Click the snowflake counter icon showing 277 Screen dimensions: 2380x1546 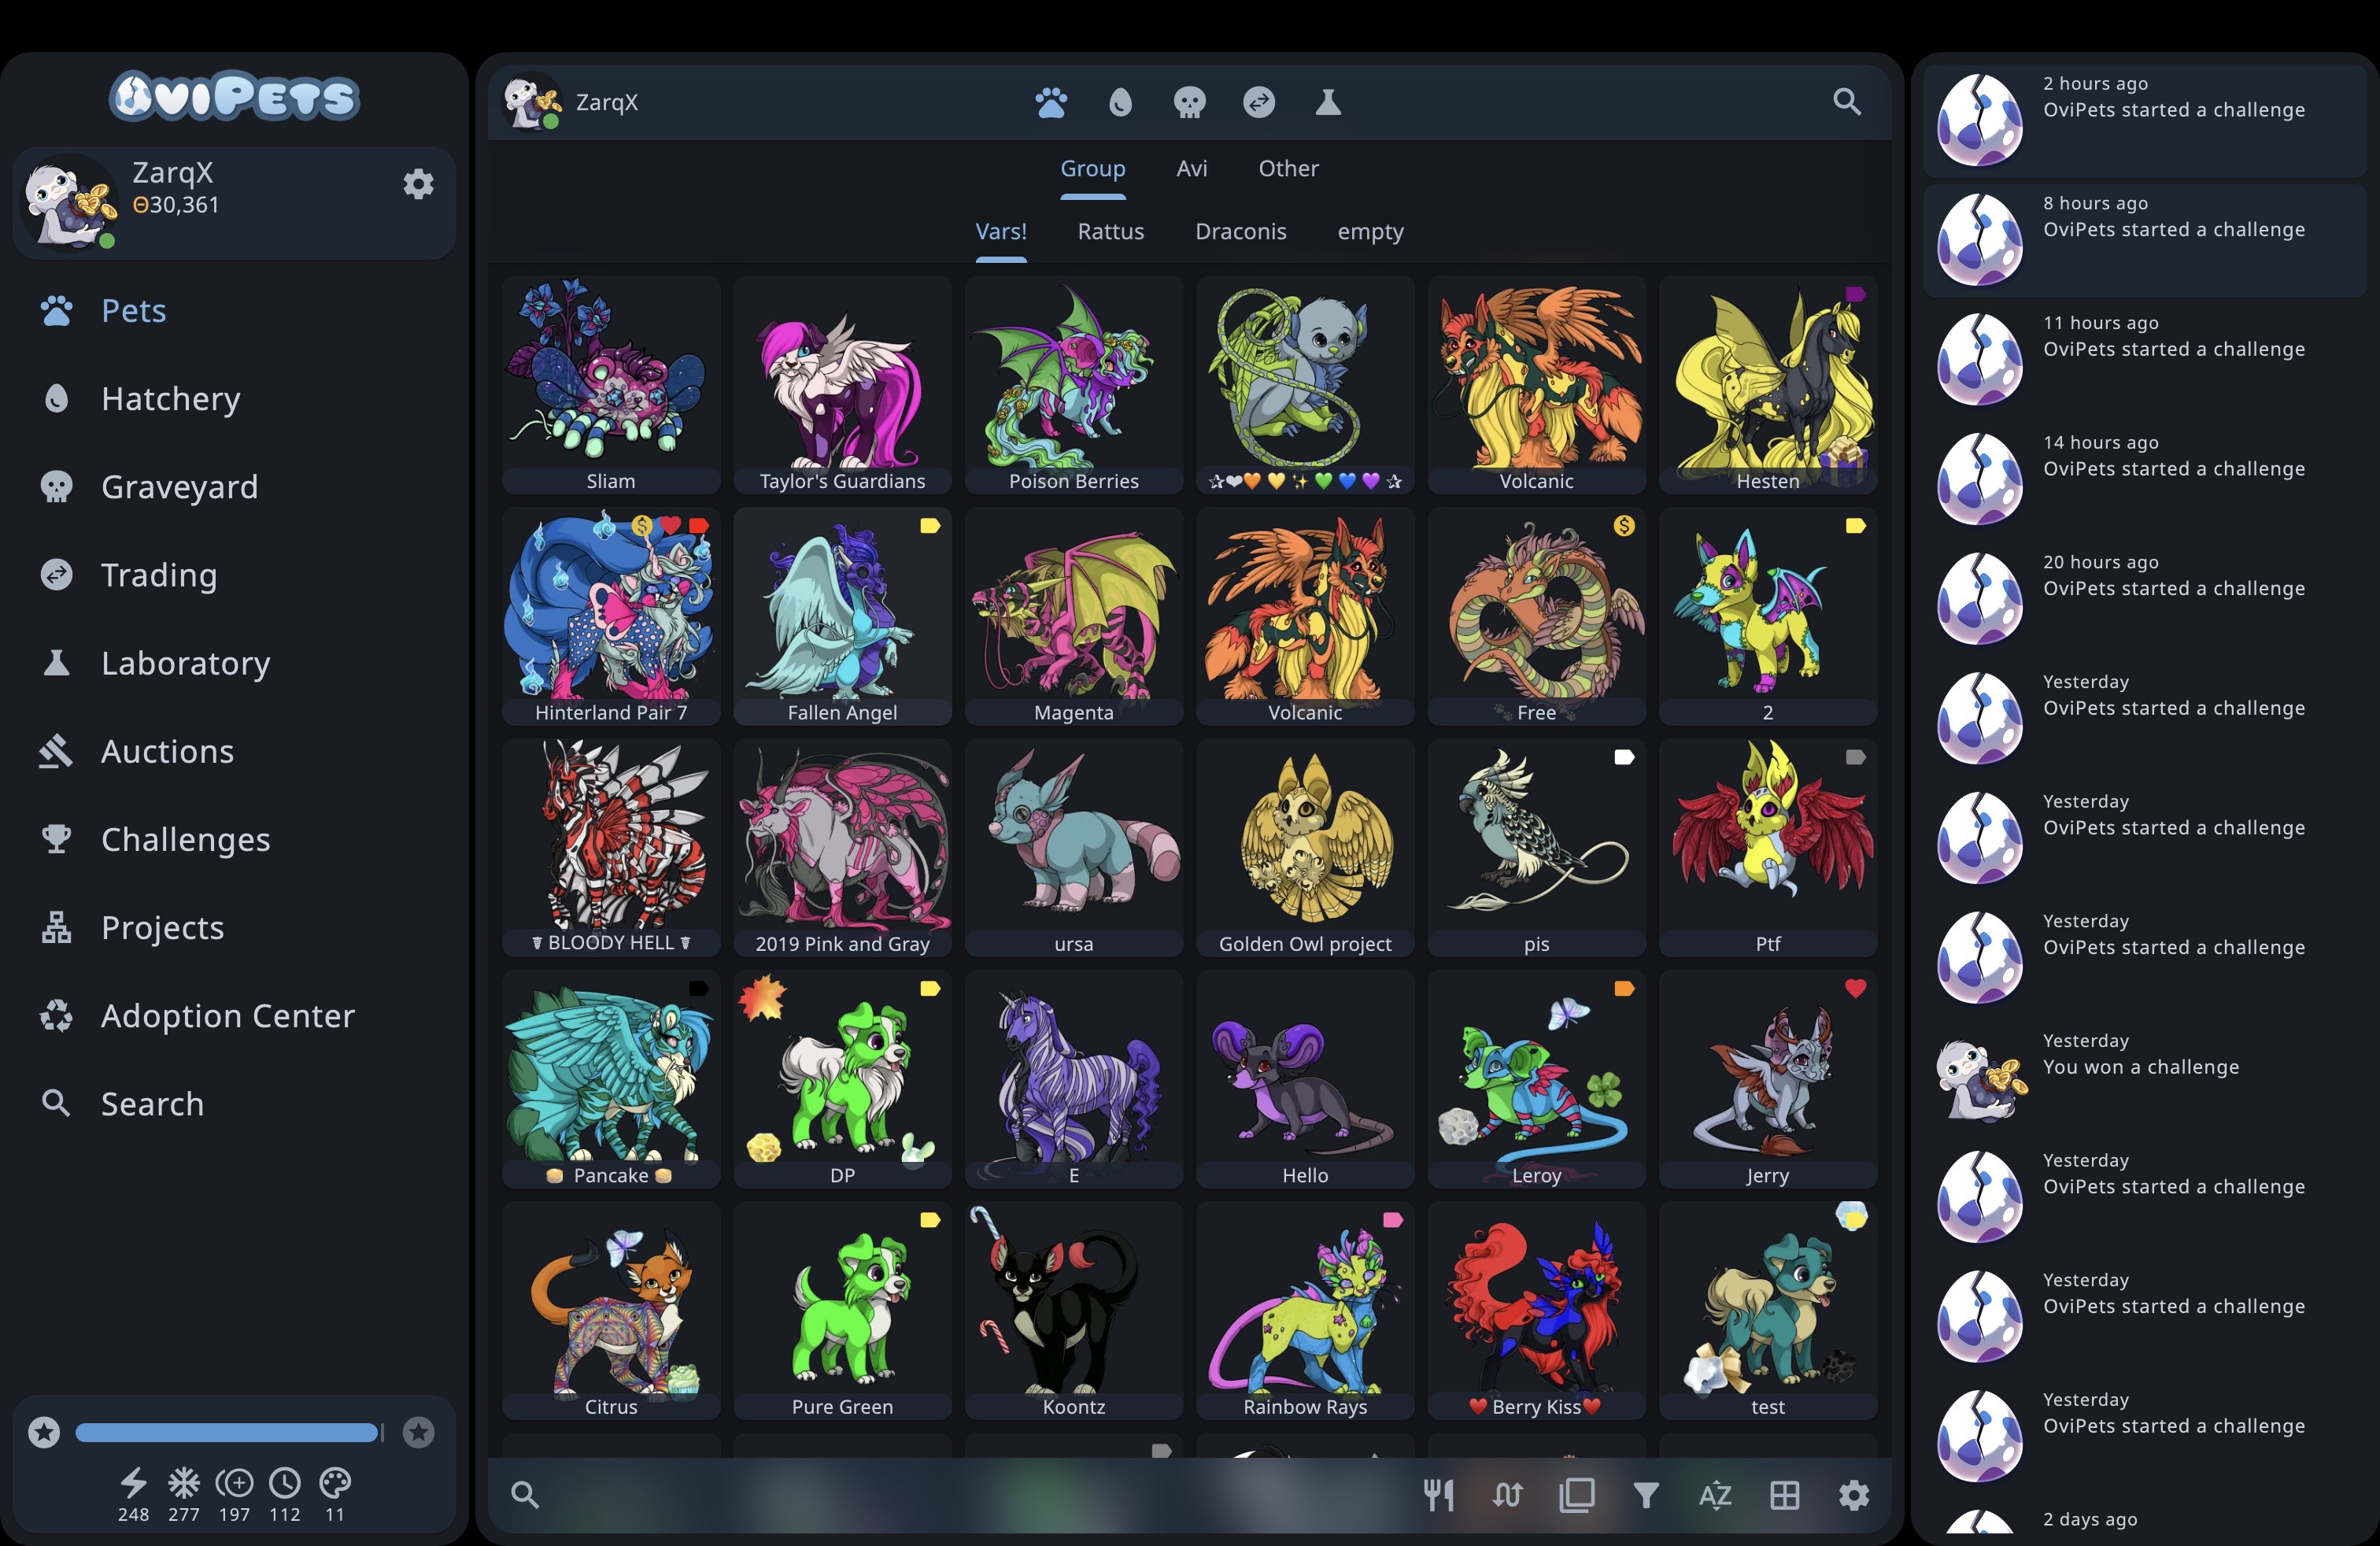pos(184,1482)
